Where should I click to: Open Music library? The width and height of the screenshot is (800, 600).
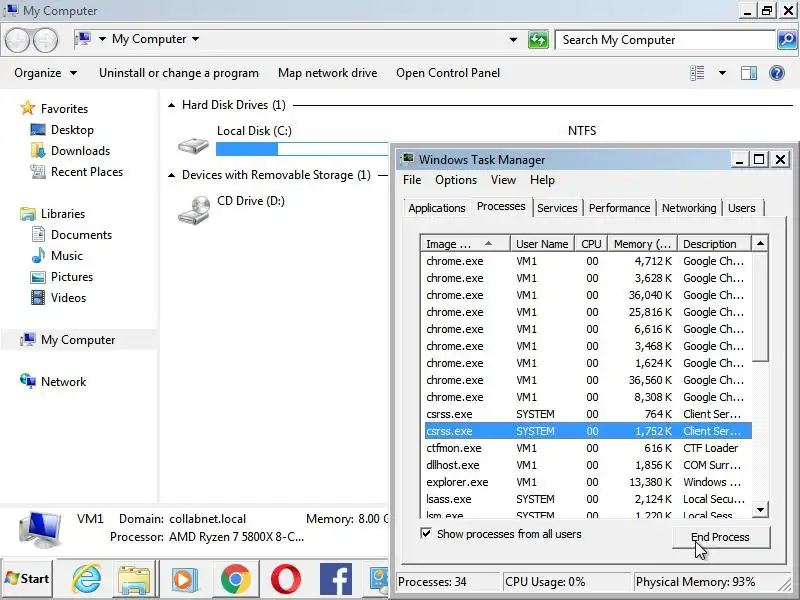tap(66, 256)
